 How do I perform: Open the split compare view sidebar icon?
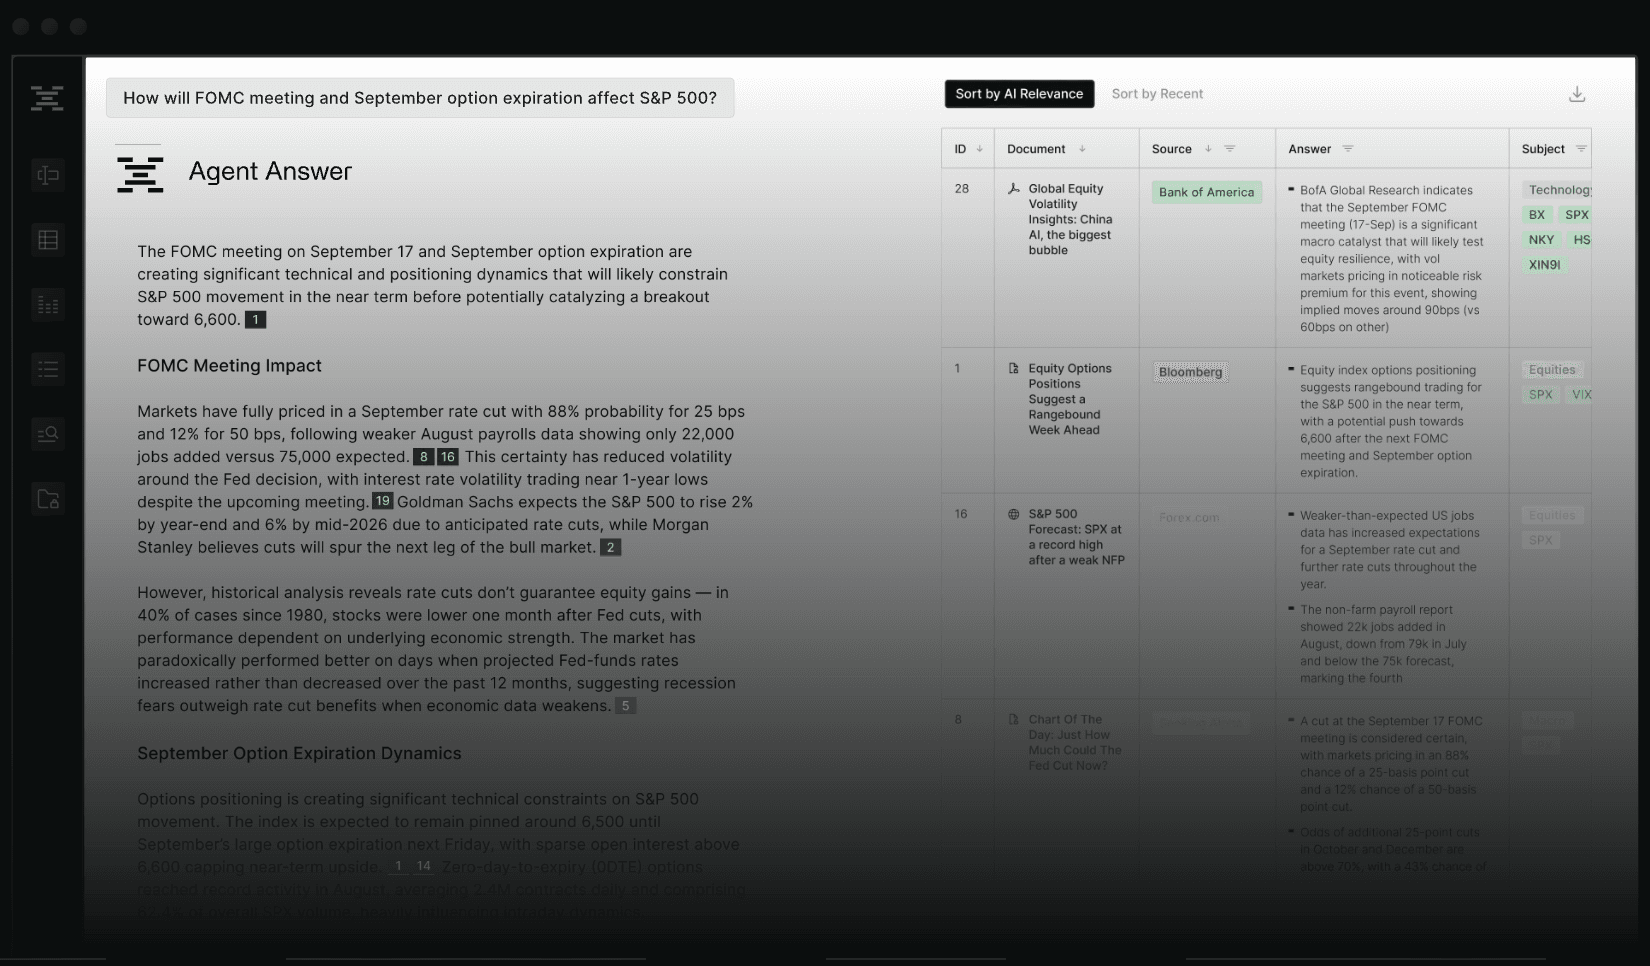(48, 175)
